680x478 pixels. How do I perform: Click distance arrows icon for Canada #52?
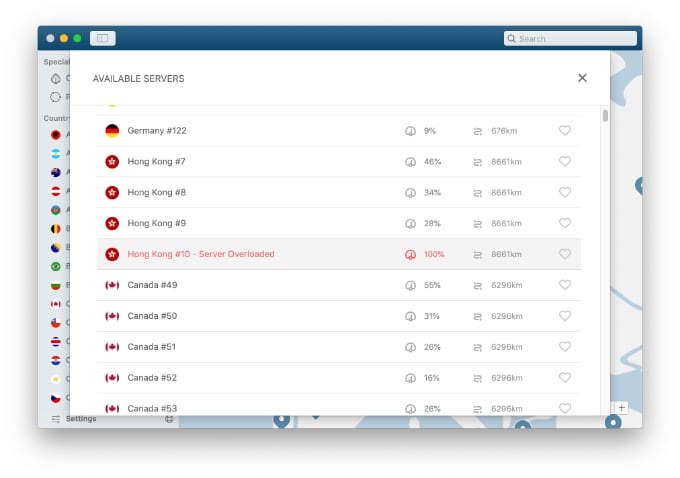coord(477,378)
